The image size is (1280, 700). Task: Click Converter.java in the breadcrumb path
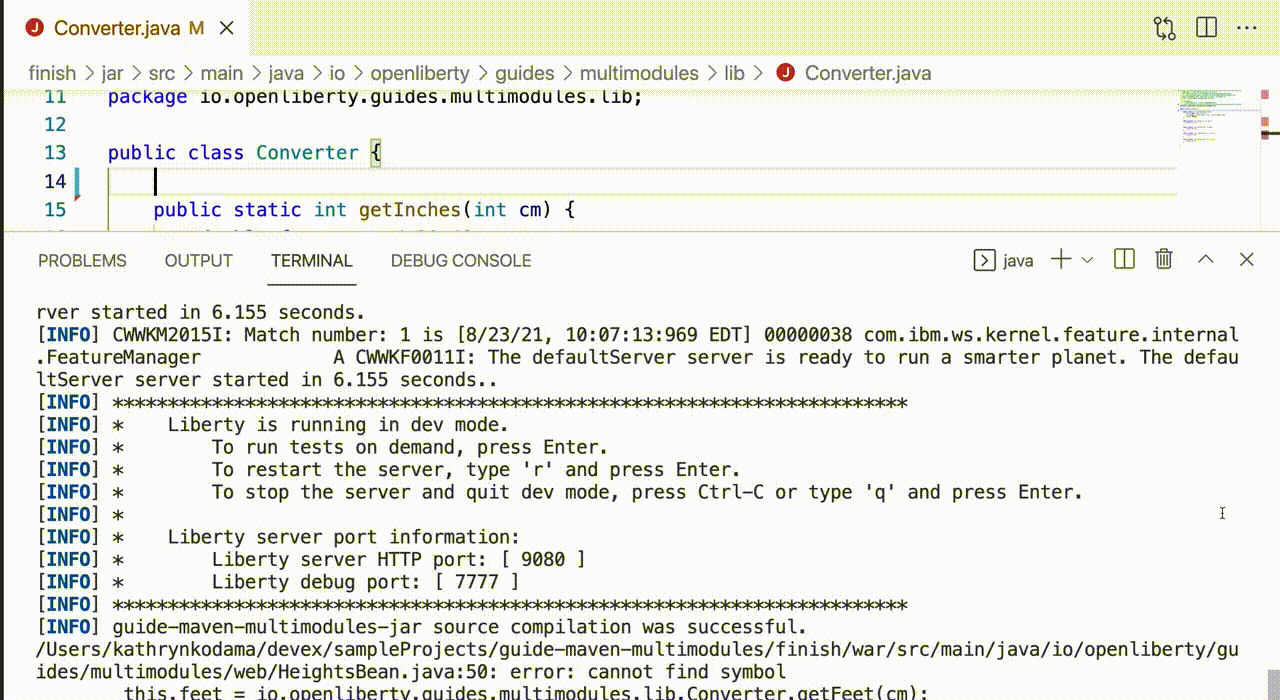(x=867, y=73)
